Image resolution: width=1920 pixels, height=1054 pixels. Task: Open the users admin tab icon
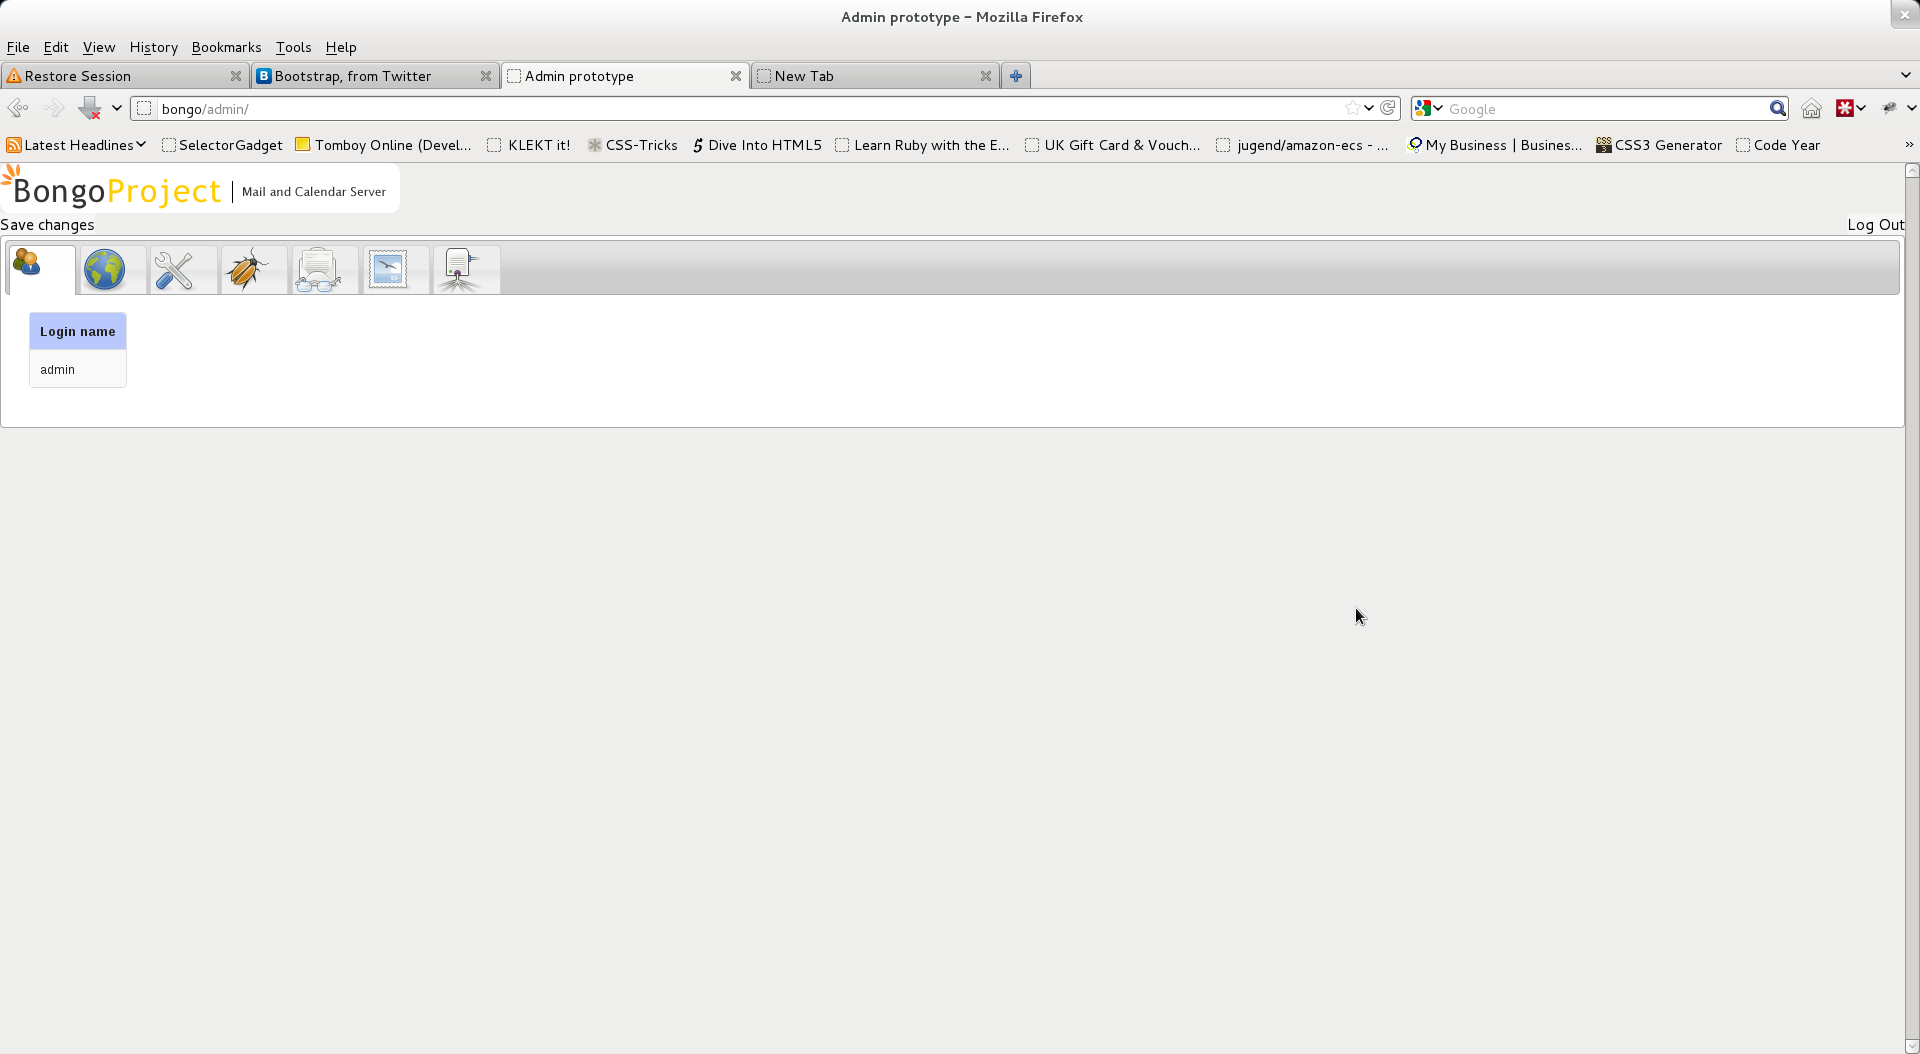point(28,265)
